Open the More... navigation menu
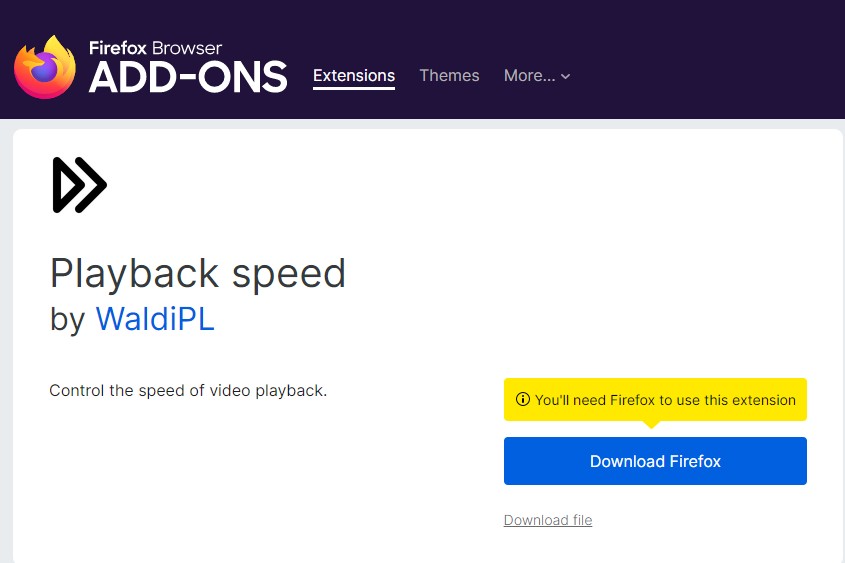The height and width of the screenshot is (563, 845). coord(529,76)
